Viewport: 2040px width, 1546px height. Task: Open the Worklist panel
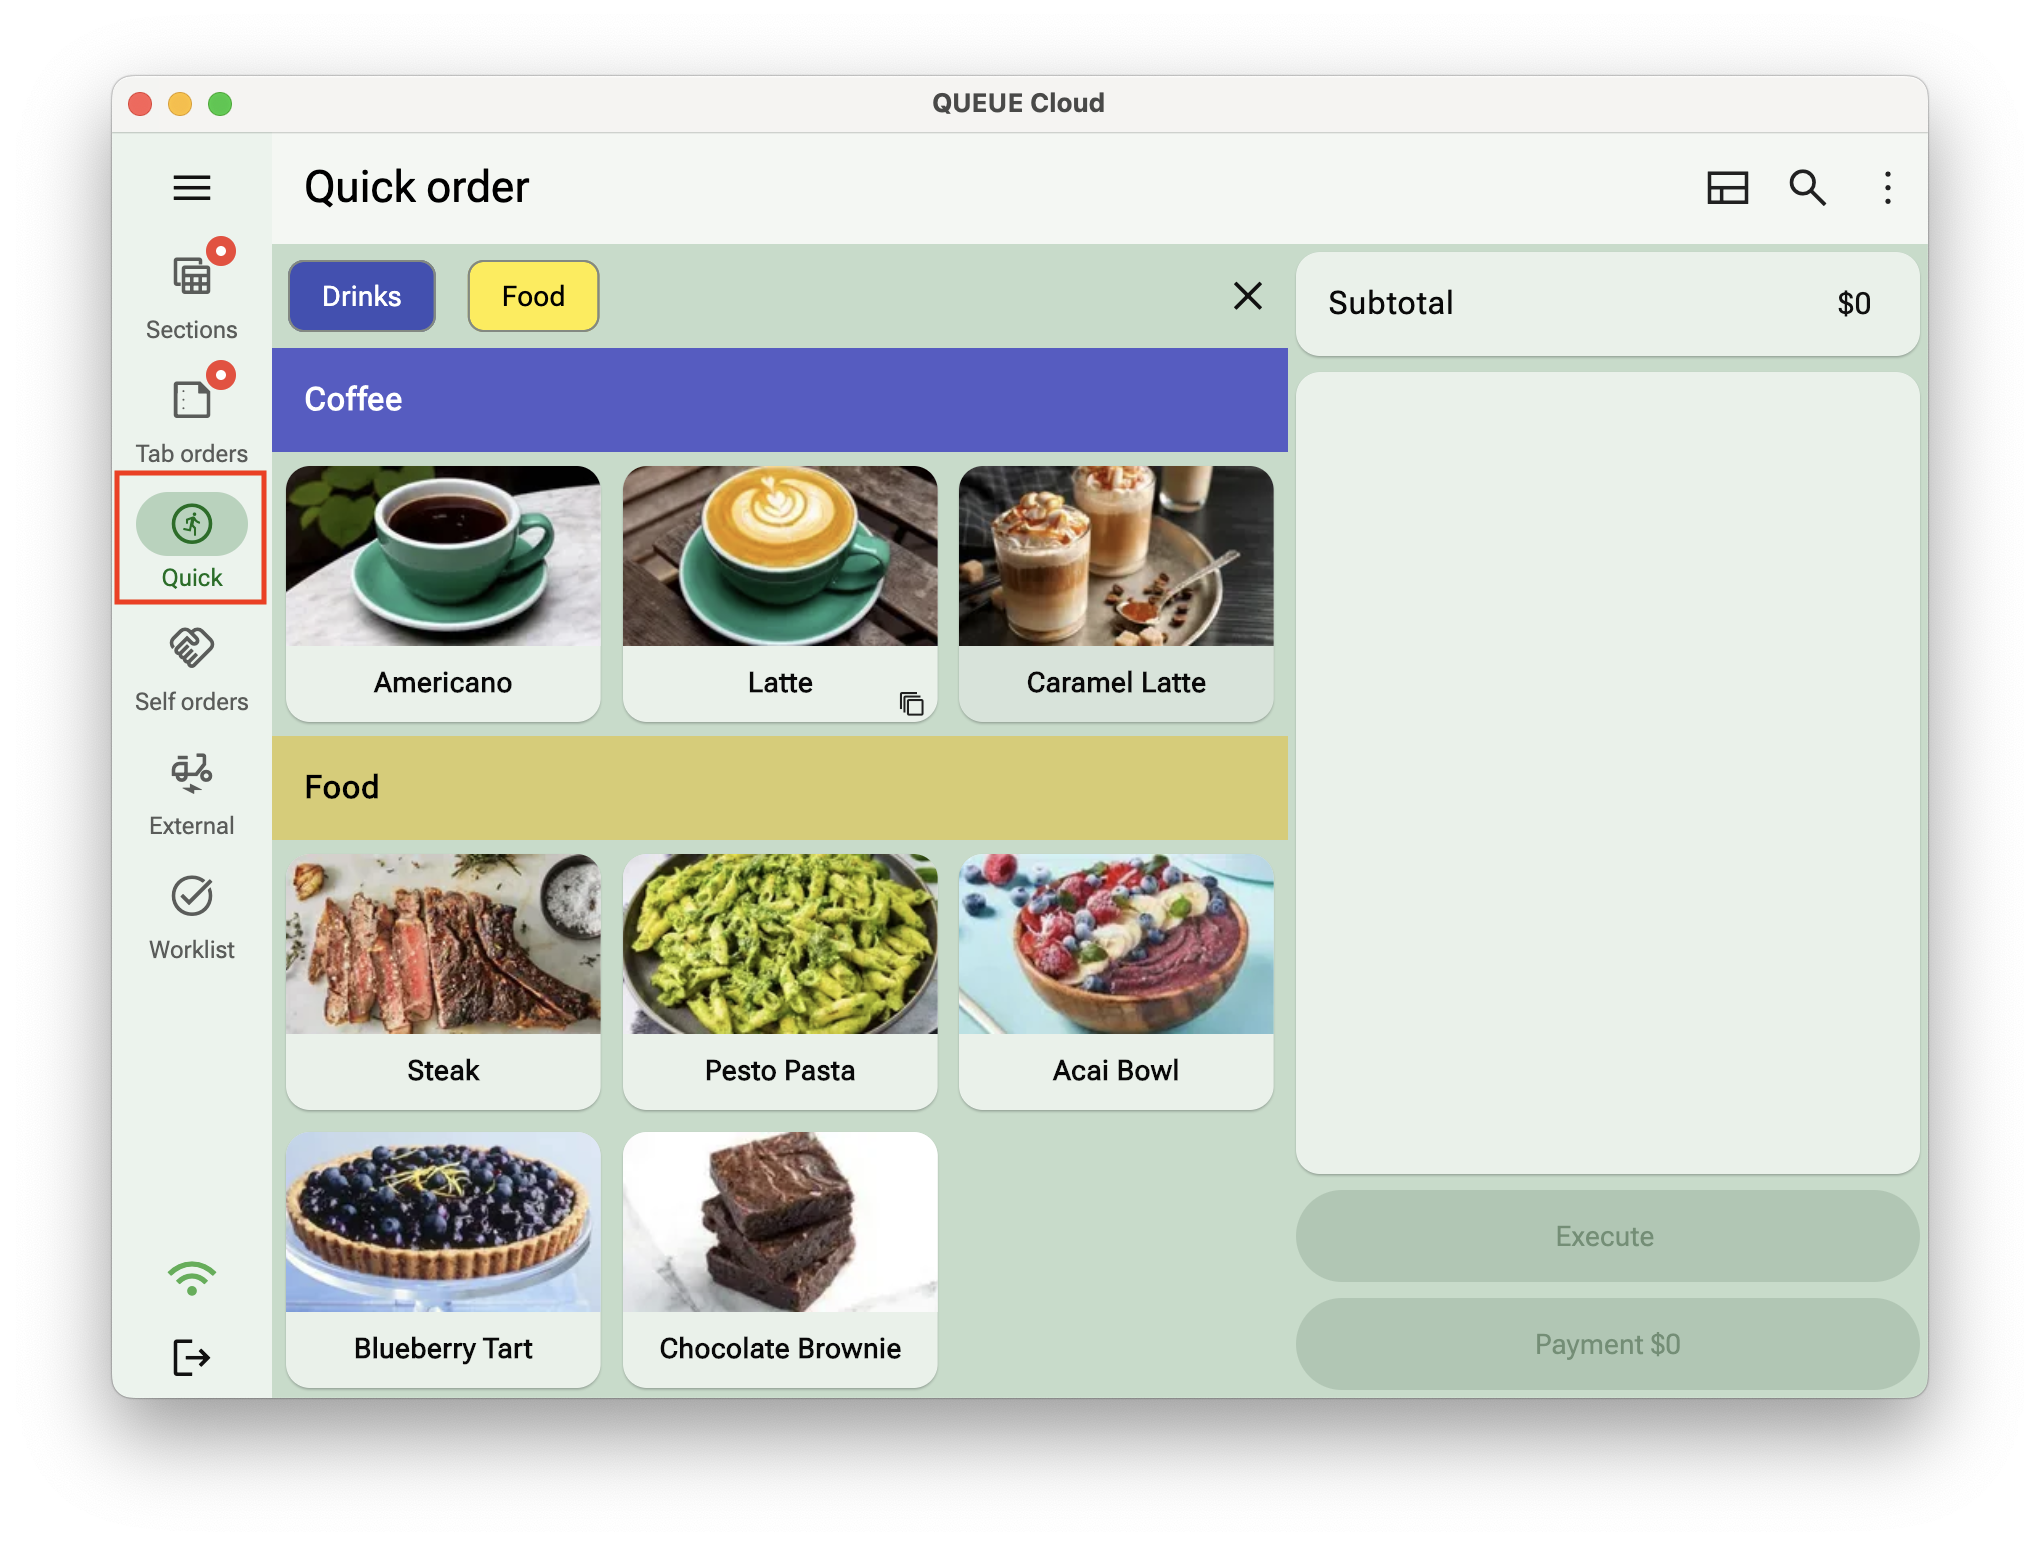(x=190, y=909)
